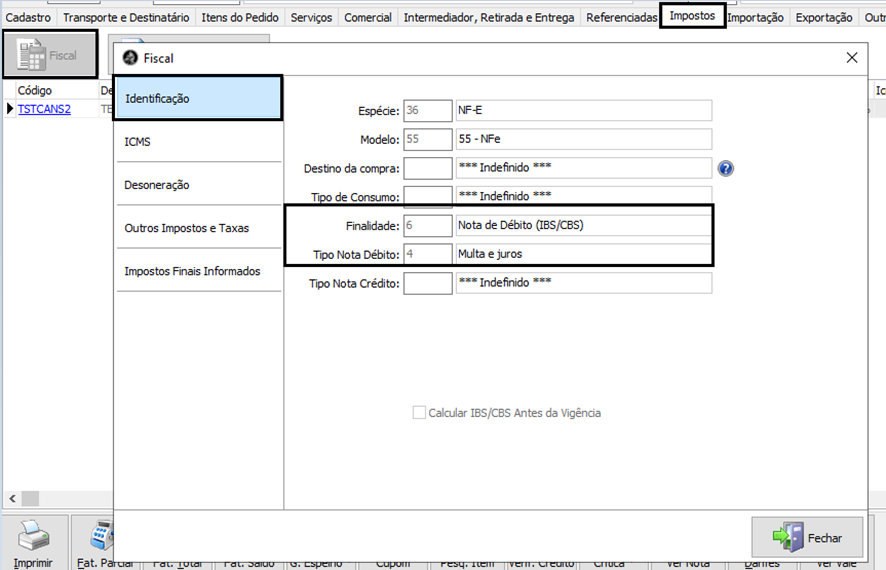This screenshot has height=570, width=886.
Task: Open the Desoneração section
Action: pyautogui.click(x=198, y=185)
